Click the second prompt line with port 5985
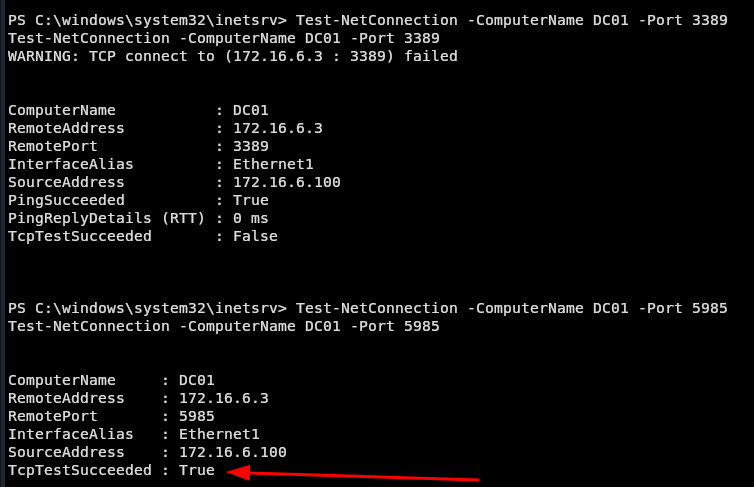This screenshot has height=487, width=754. (367, 308)
